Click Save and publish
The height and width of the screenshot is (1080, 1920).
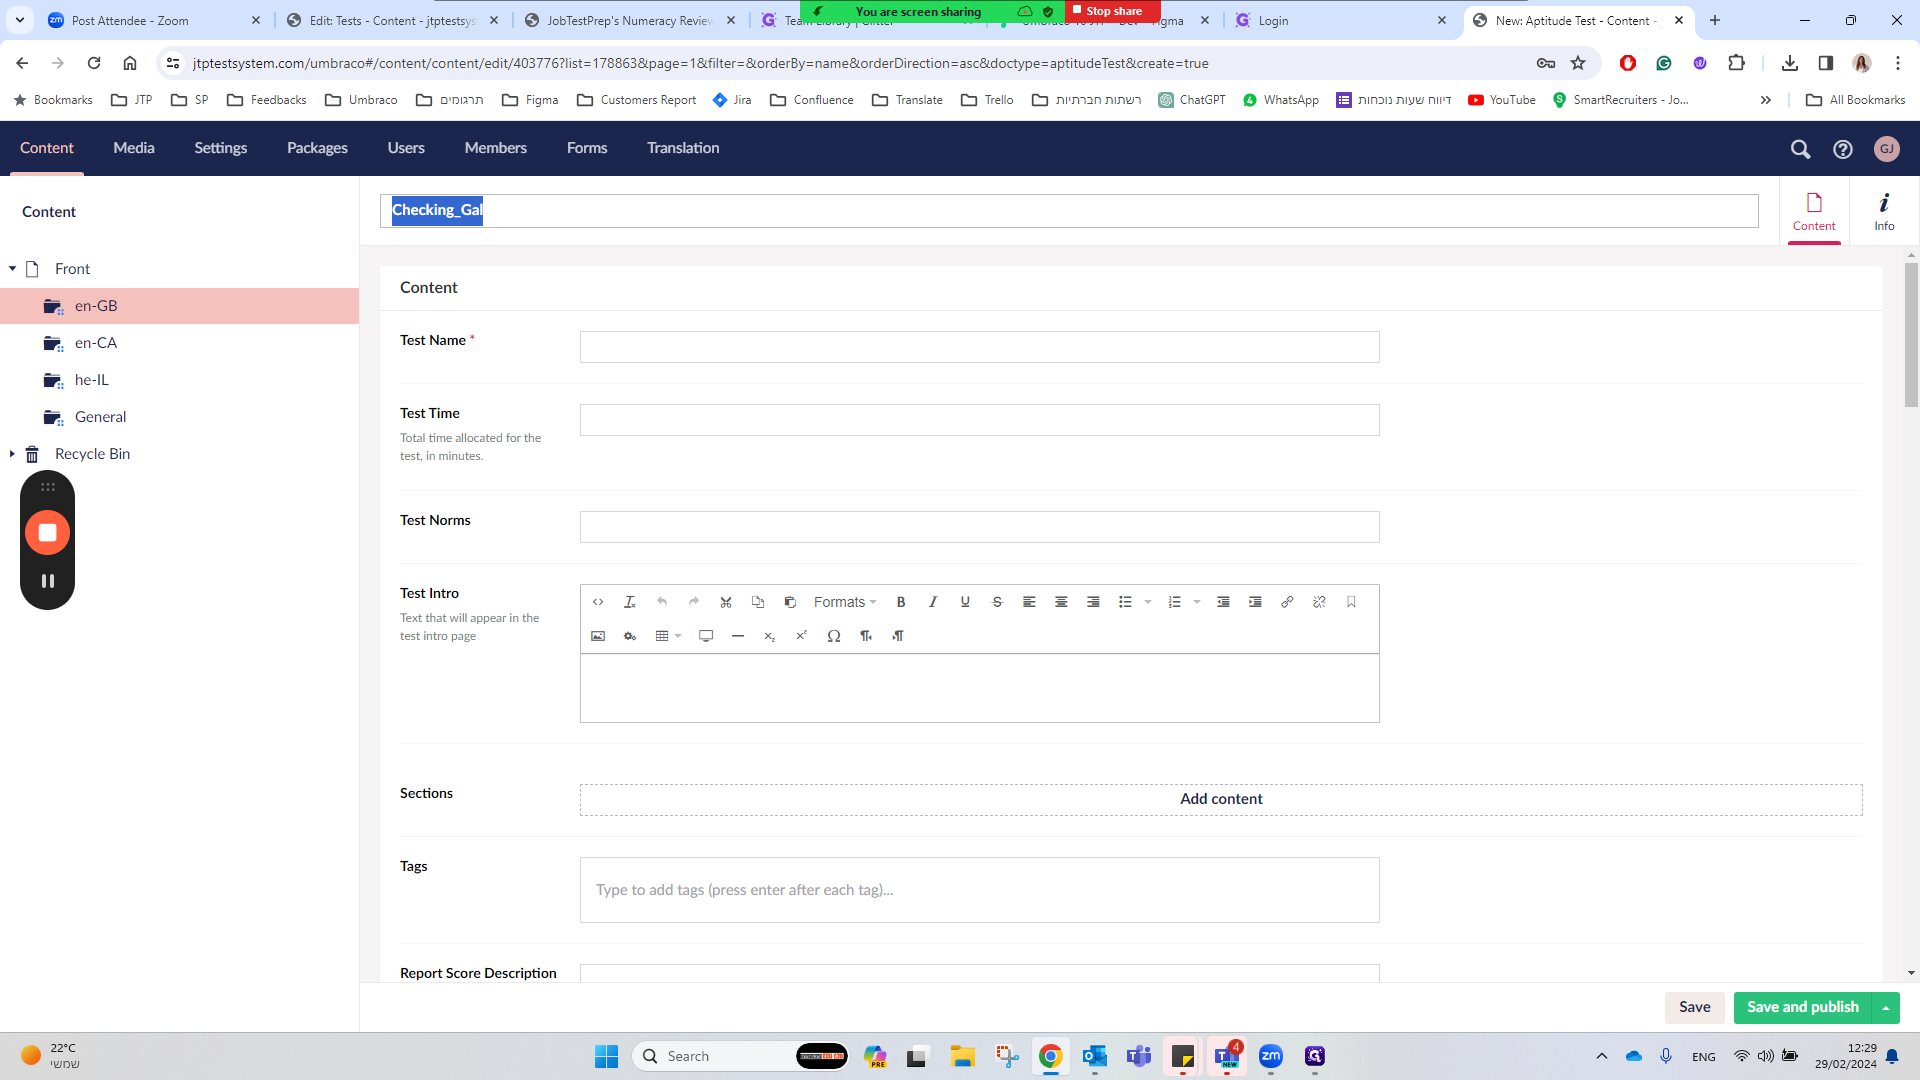pyautogui.click(x=1803, y=1008)
